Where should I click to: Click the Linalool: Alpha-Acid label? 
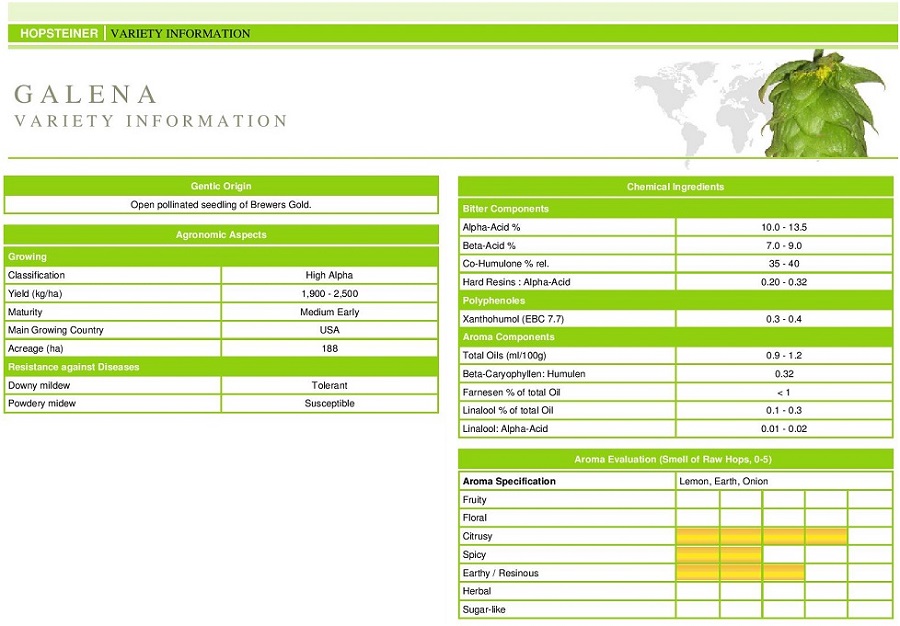coord(505,429)
